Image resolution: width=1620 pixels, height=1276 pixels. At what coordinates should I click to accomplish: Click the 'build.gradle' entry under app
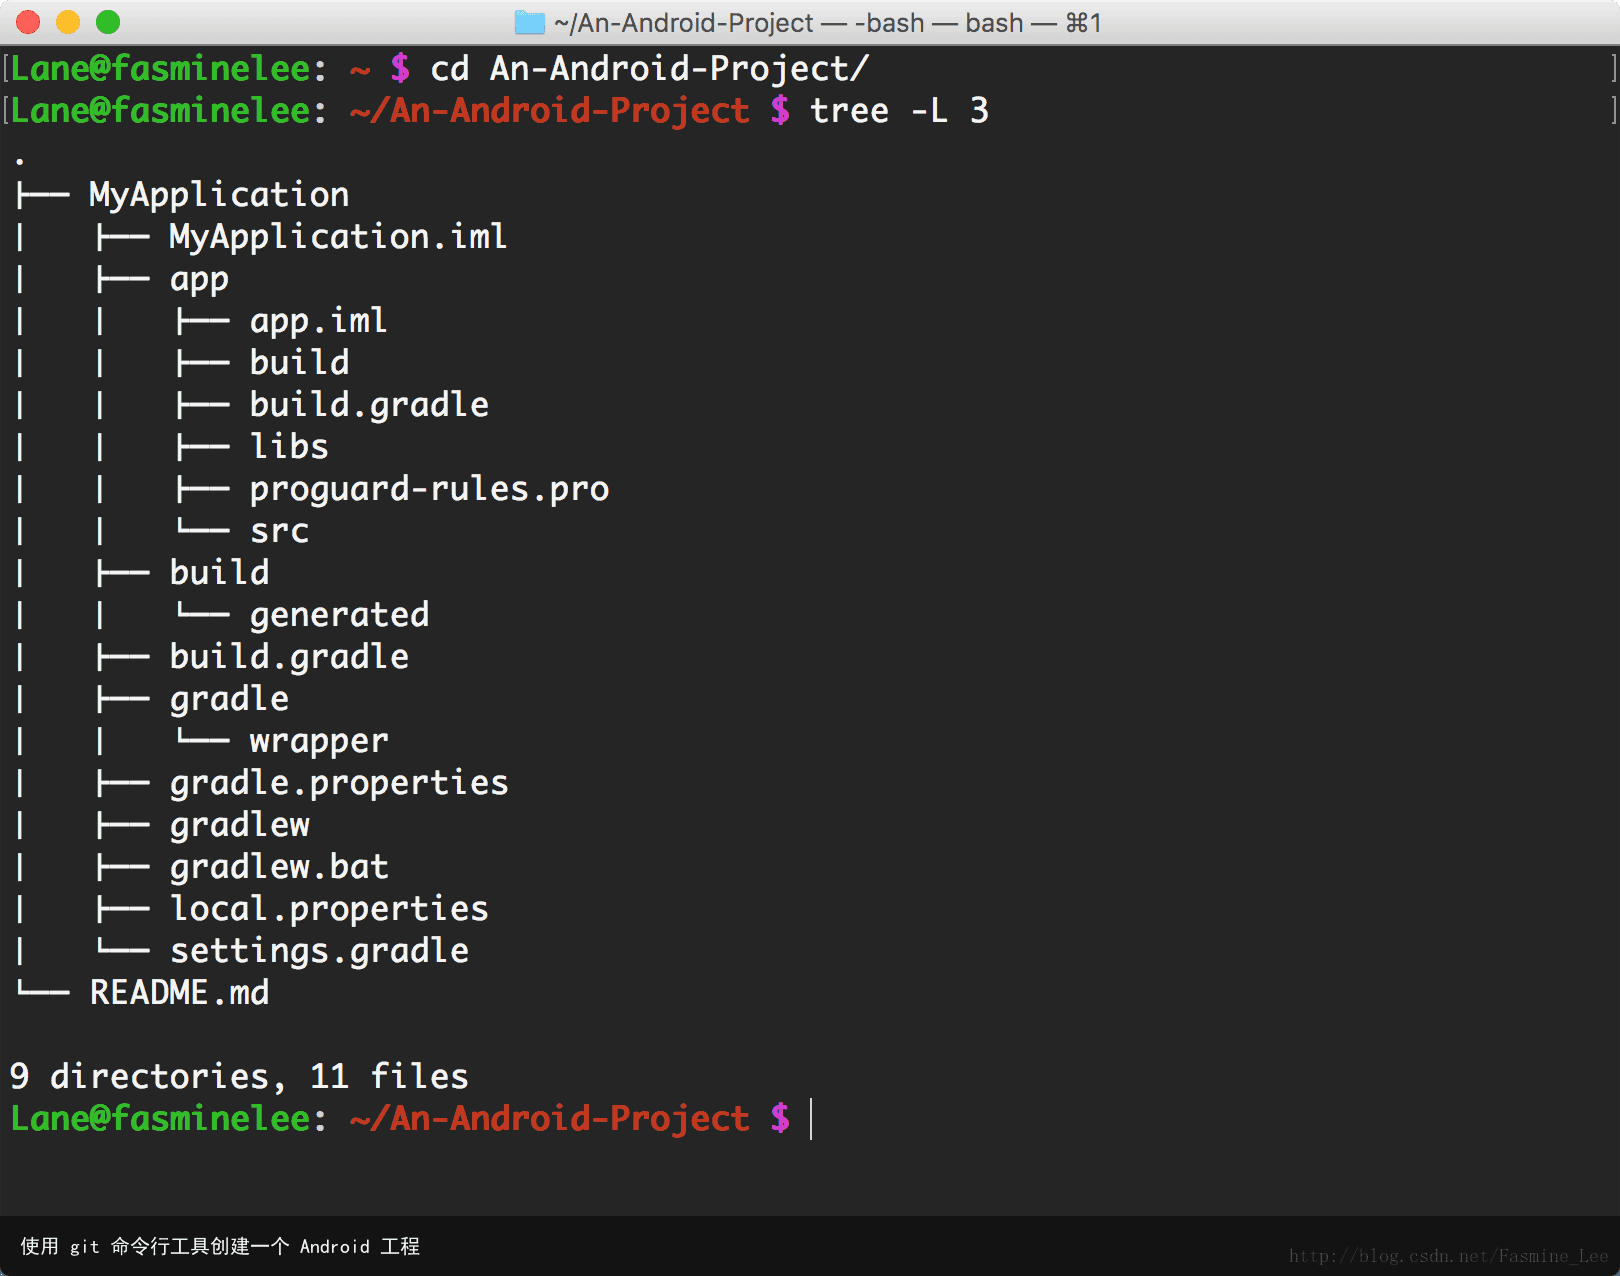click(369, 405)
